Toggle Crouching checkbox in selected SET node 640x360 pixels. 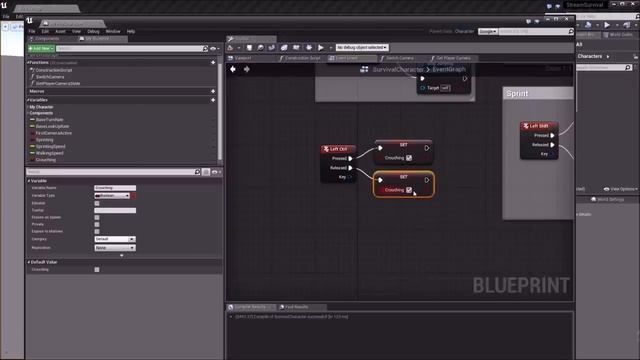409,190
